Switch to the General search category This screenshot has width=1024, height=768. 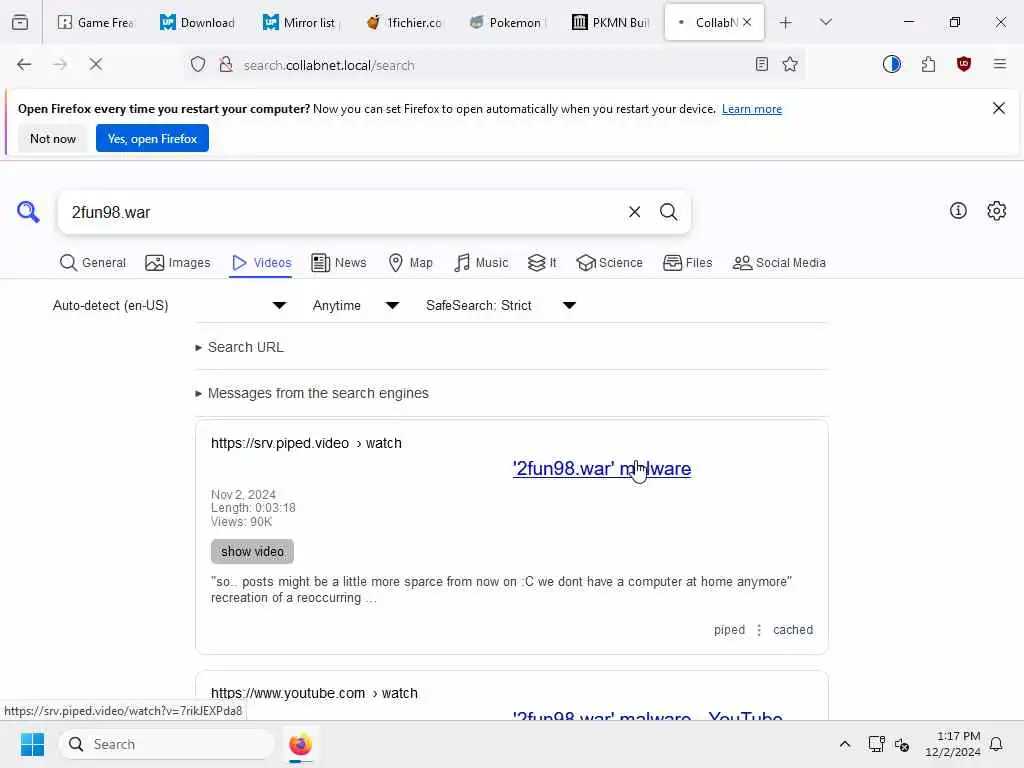pos(93,263)
